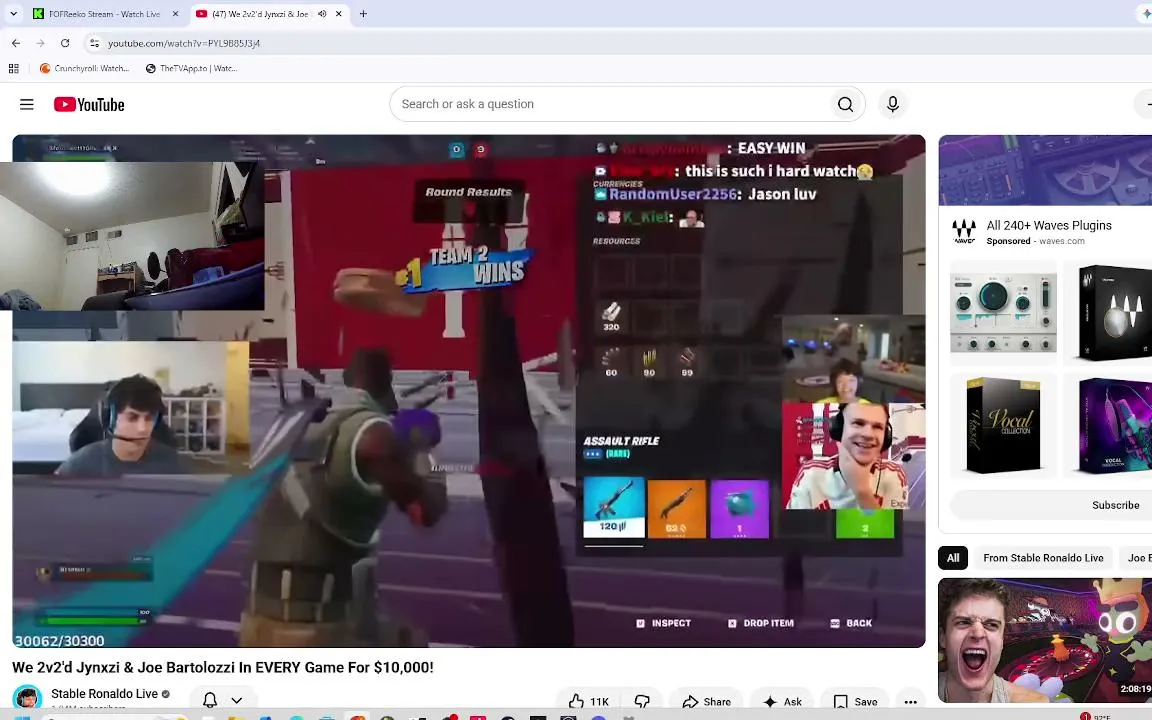Image resolution: width=1152 pixels, height=720 pixels.
Task: Switch to the FOFReeko Stream tab
Action: click(104, 14)
